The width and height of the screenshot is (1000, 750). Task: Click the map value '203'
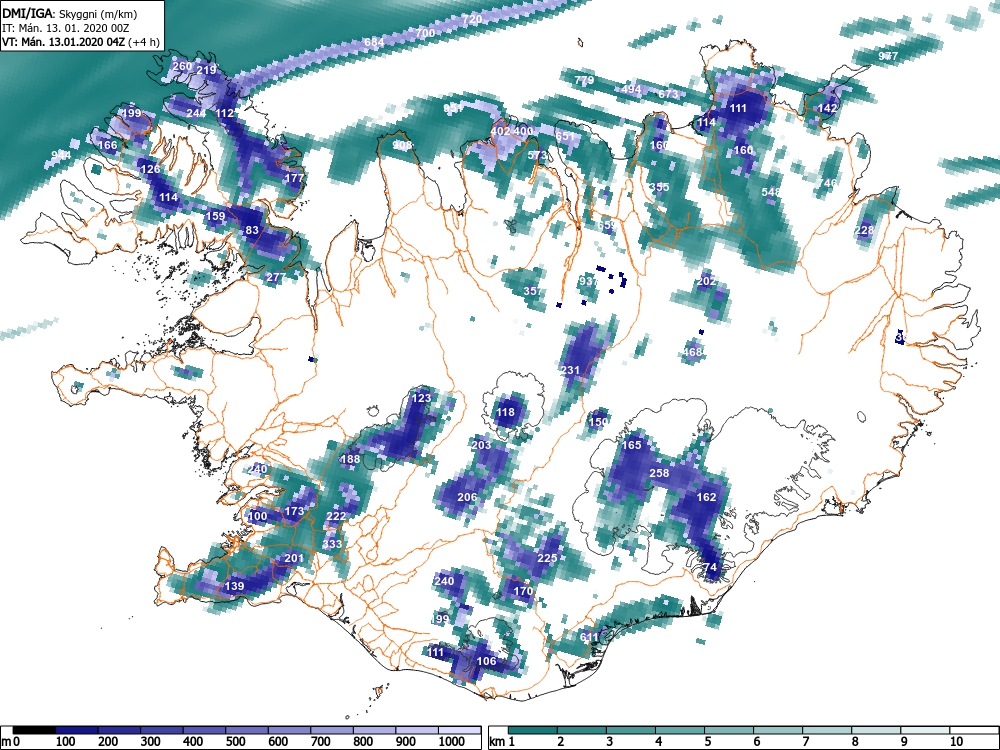click(x=482, y=445)
